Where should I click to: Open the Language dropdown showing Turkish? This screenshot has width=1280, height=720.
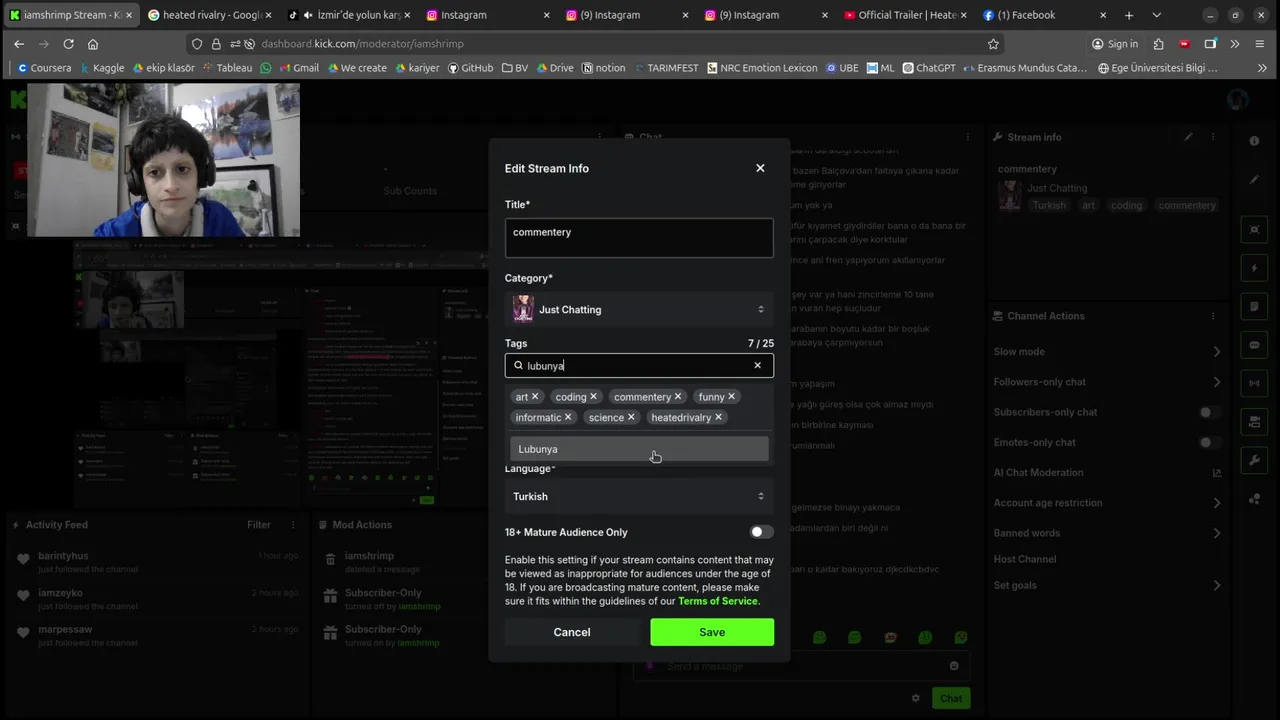pyautogui.click(x=639, y=496)
